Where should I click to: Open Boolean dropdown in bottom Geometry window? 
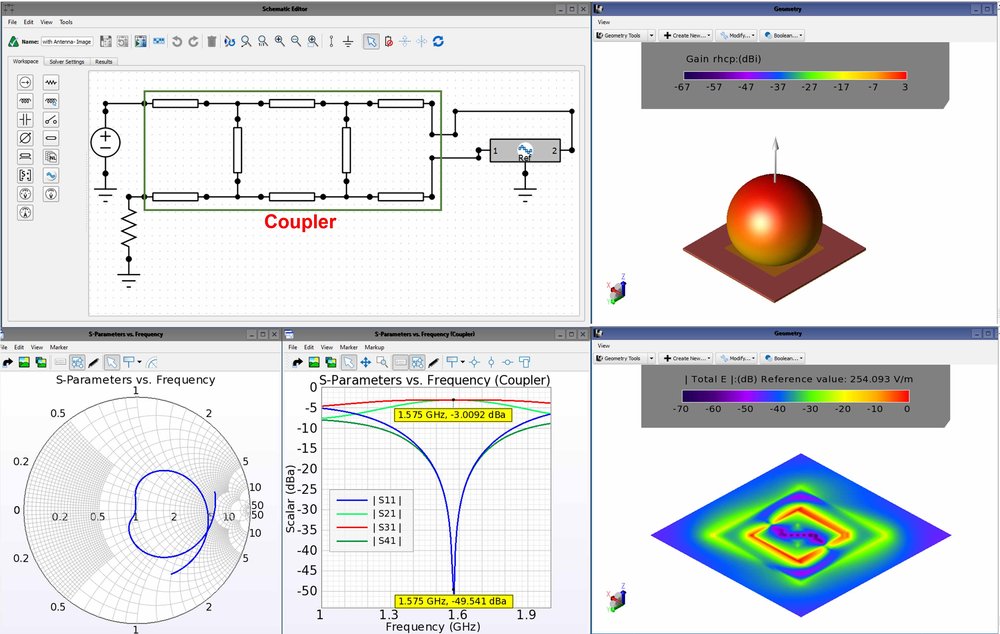point(783,358)
